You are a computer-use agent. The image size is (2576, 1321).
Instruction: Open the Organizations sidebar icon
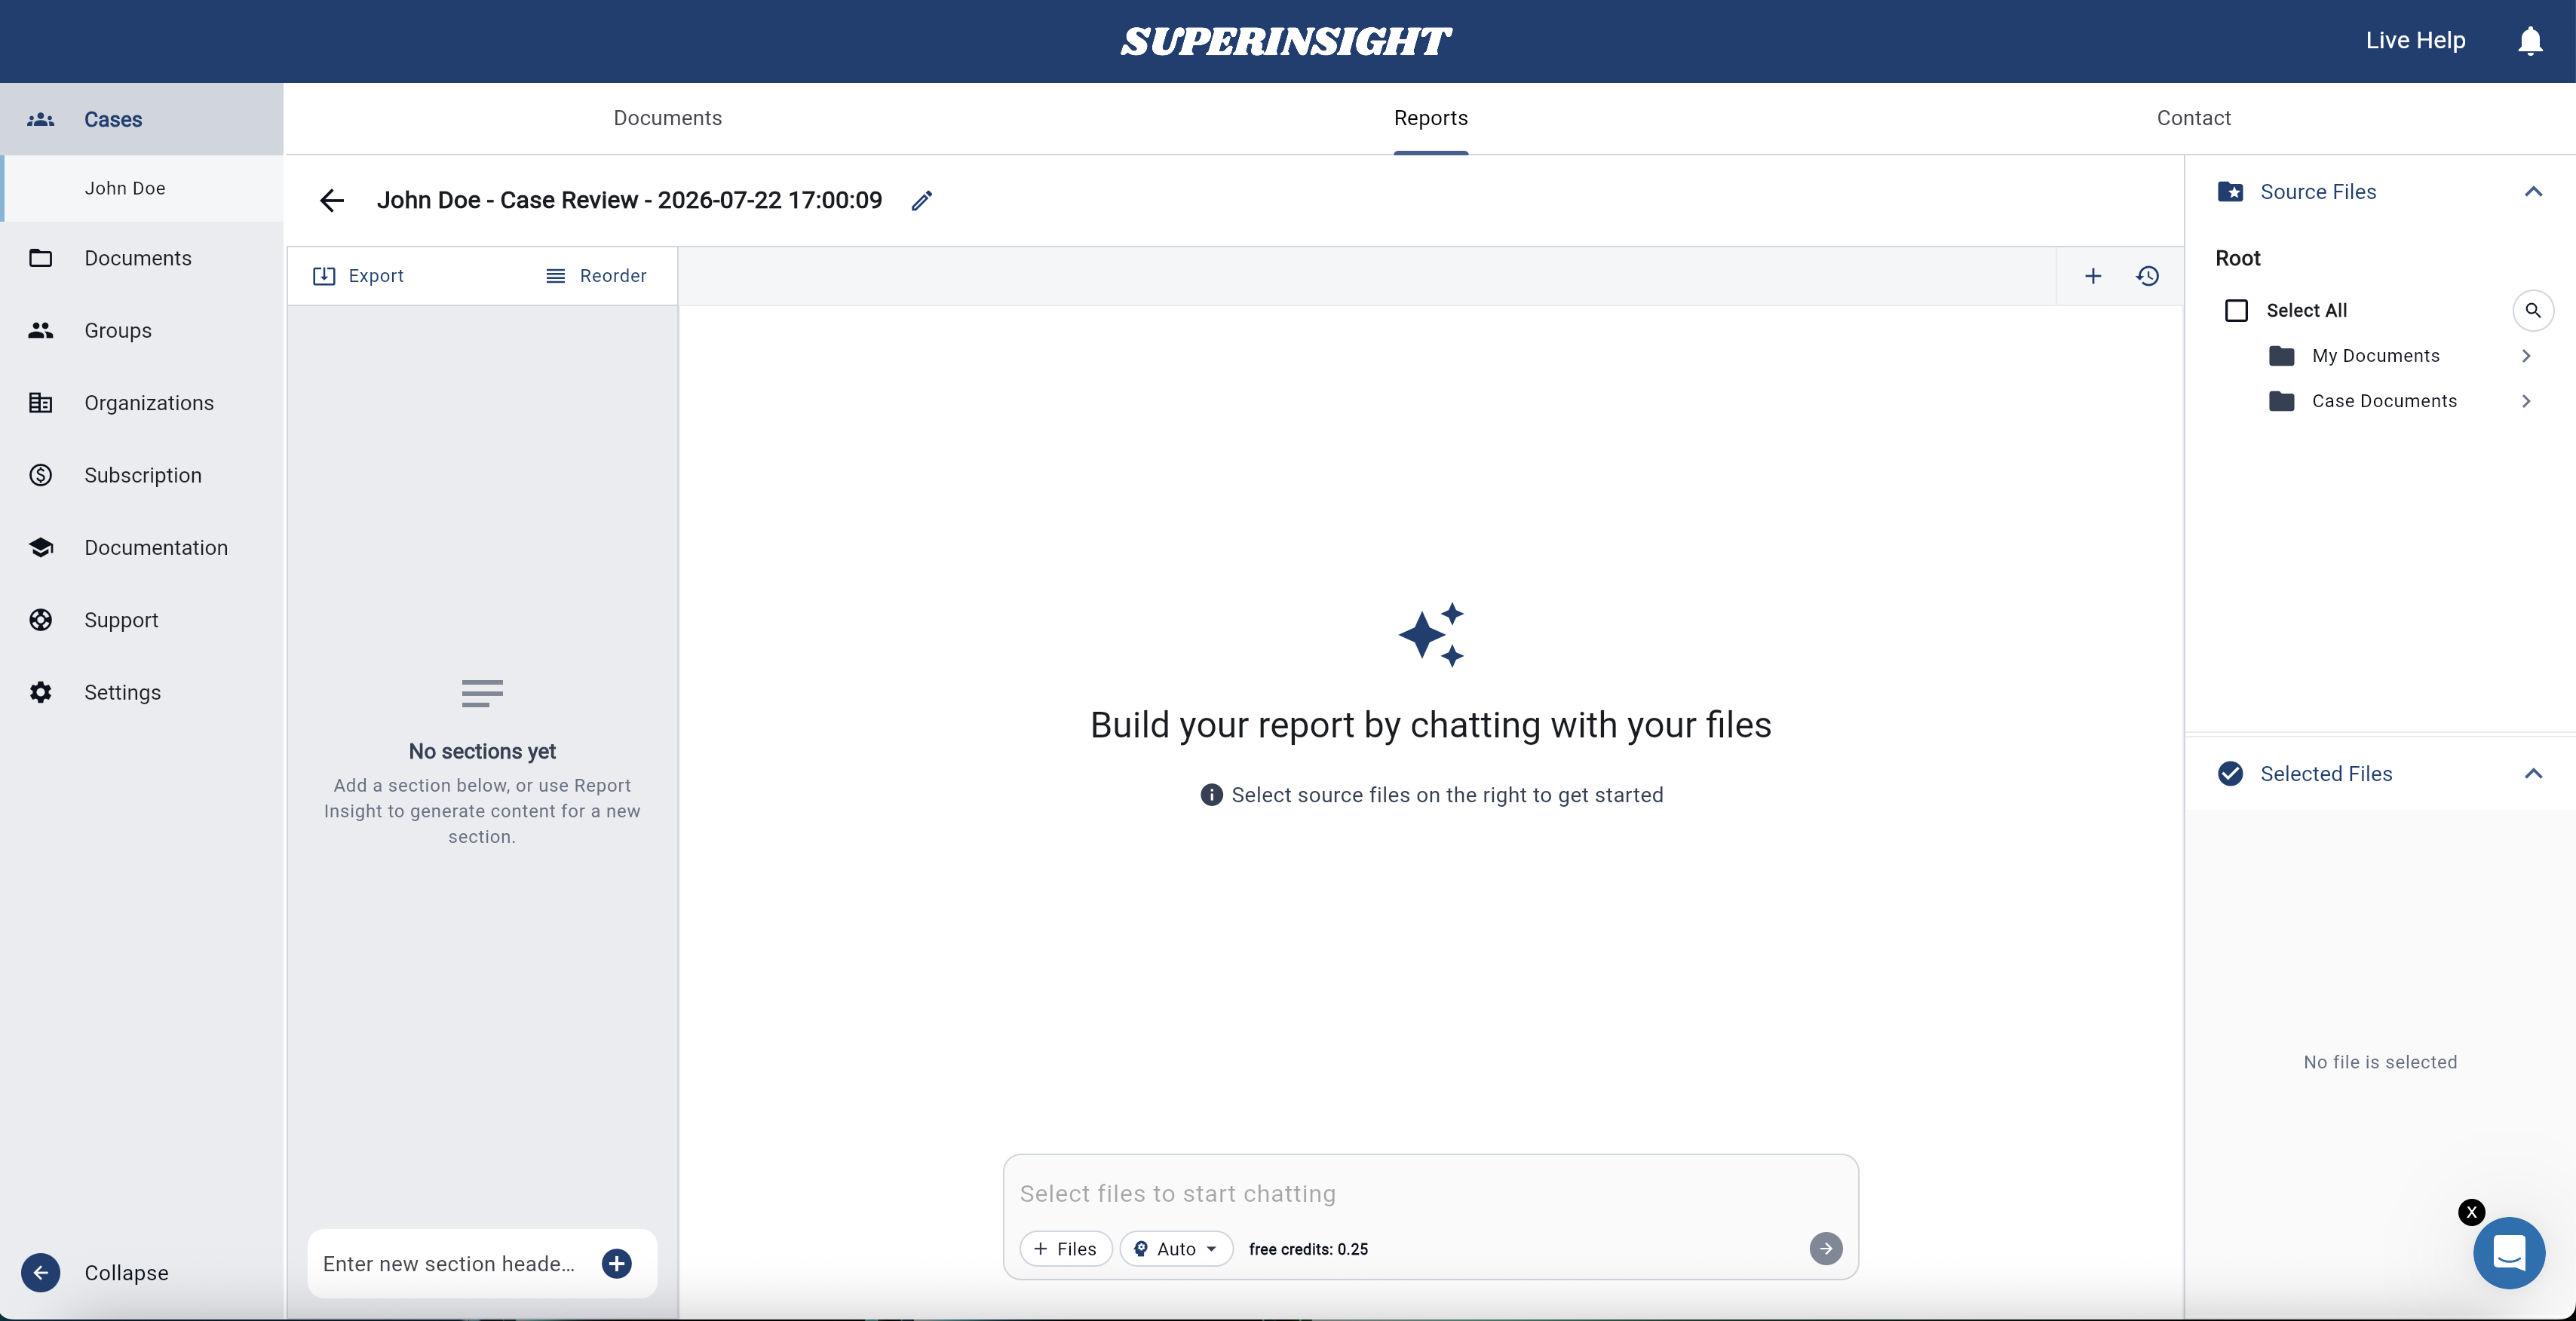41,403
